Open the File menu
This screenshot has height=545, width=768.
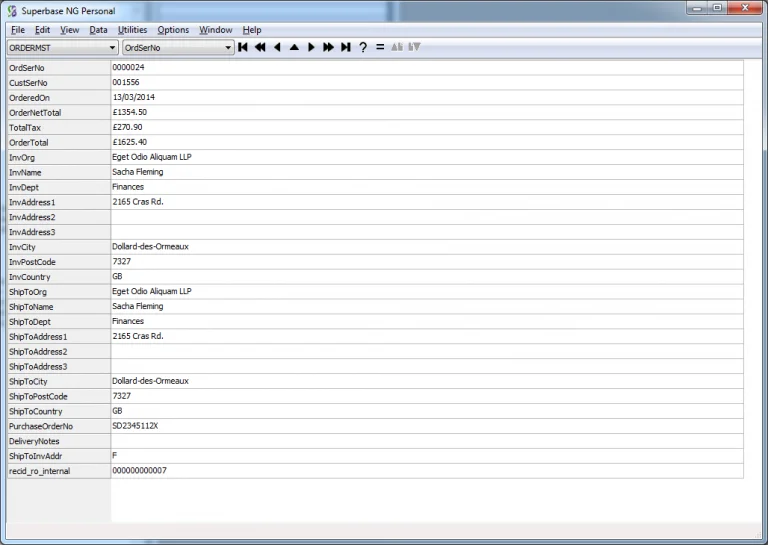click(18, 30)
